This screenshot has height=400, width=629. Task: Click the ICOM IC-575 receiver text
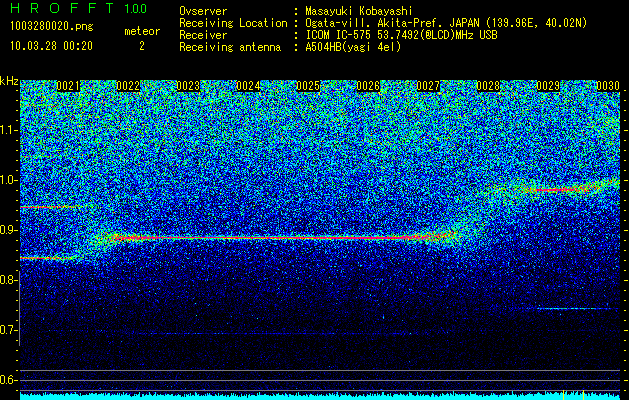(x=401, y=35)
